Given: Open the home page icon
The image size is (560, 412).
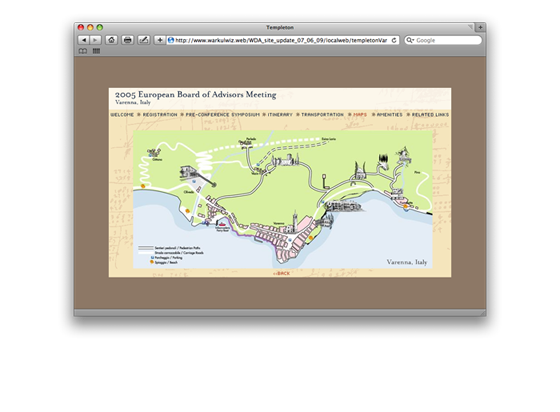Looking at the screenshot, I should 111,40.
